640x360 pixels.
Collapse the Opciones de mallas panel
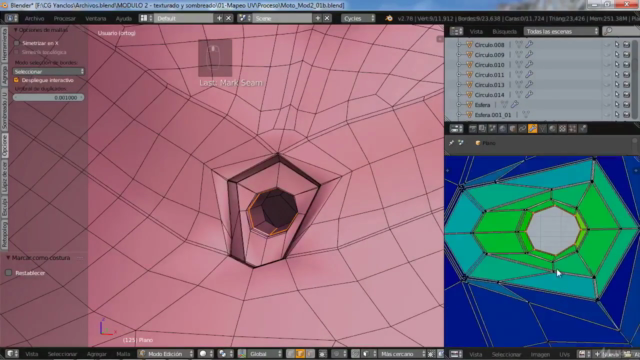[16, 30]
